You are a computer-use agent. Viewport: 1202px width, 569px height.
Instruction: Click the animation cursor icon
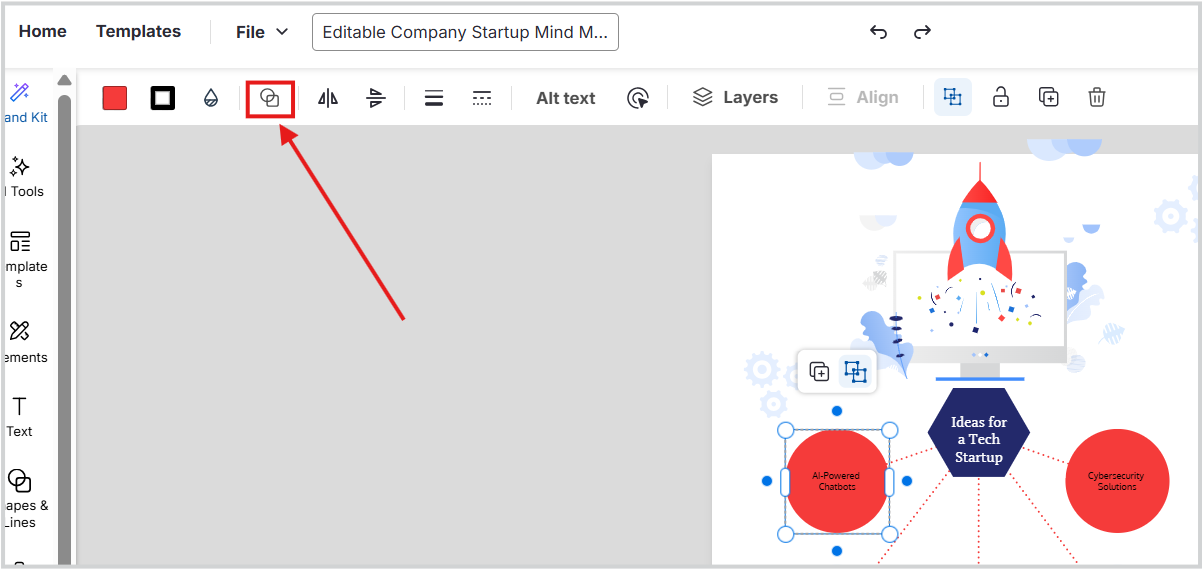(x=638, y=98)
